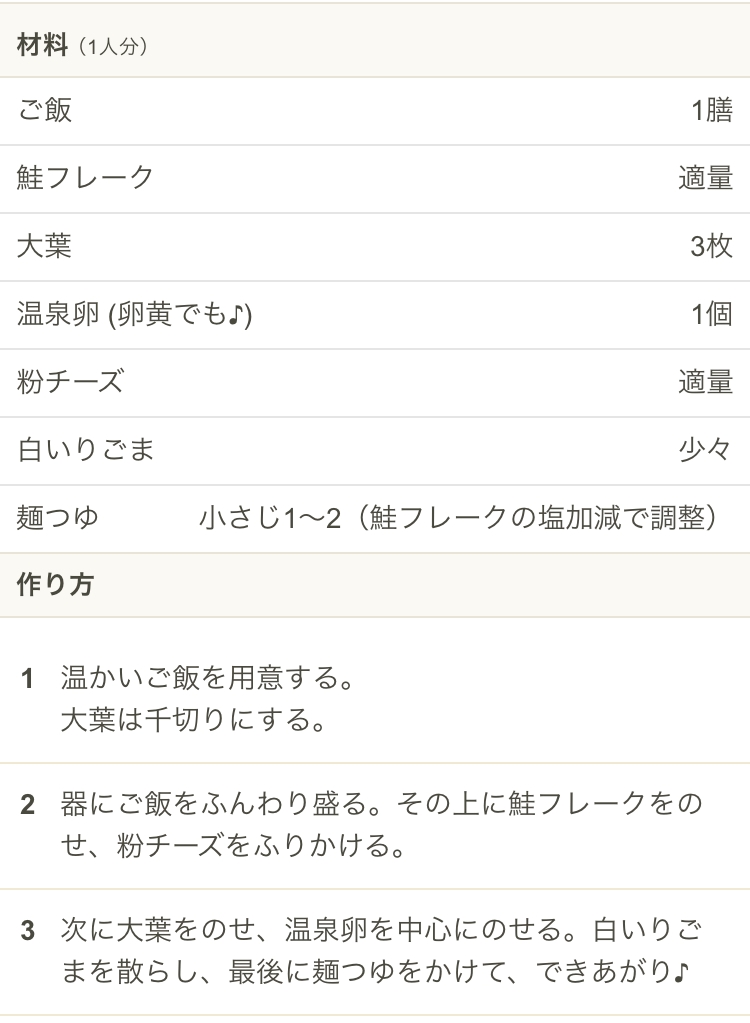The height and width of the screenshot is (1023, 750).
Task: Click the 粉チーズ ingredient row
Action: point(375,382)
